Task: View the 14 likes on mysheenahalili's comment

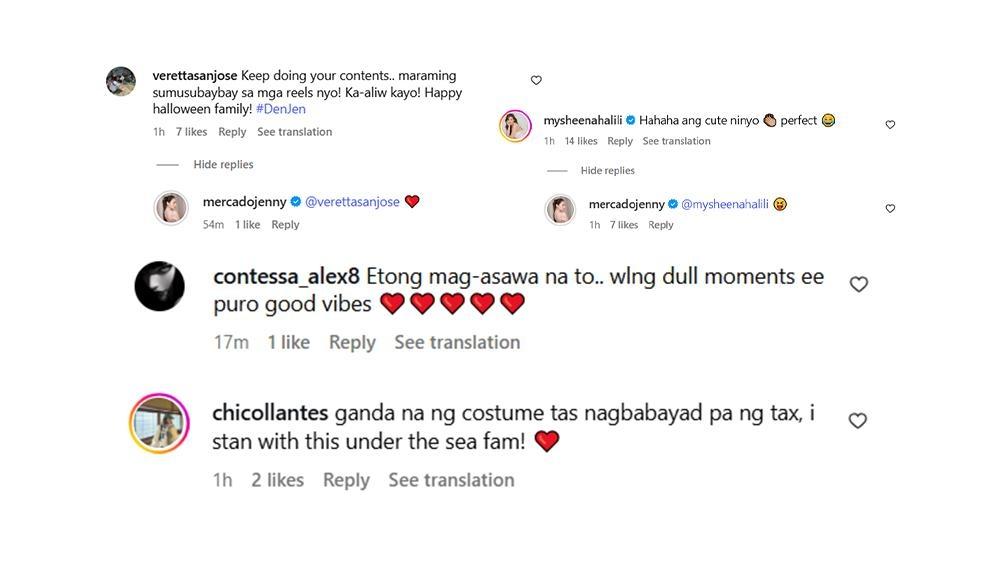Action: pyautogui.click(x=580, y=141)
